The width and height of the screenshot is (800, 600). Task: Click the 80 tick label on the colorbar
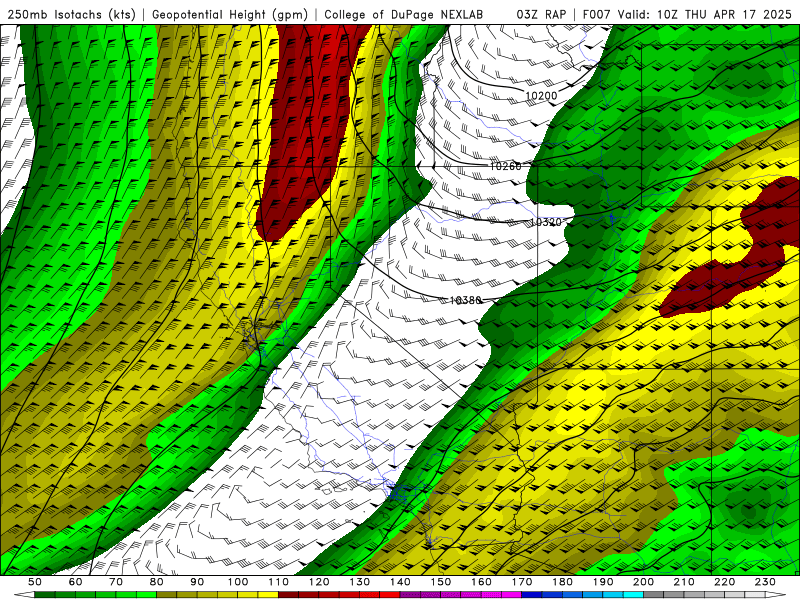157,582
